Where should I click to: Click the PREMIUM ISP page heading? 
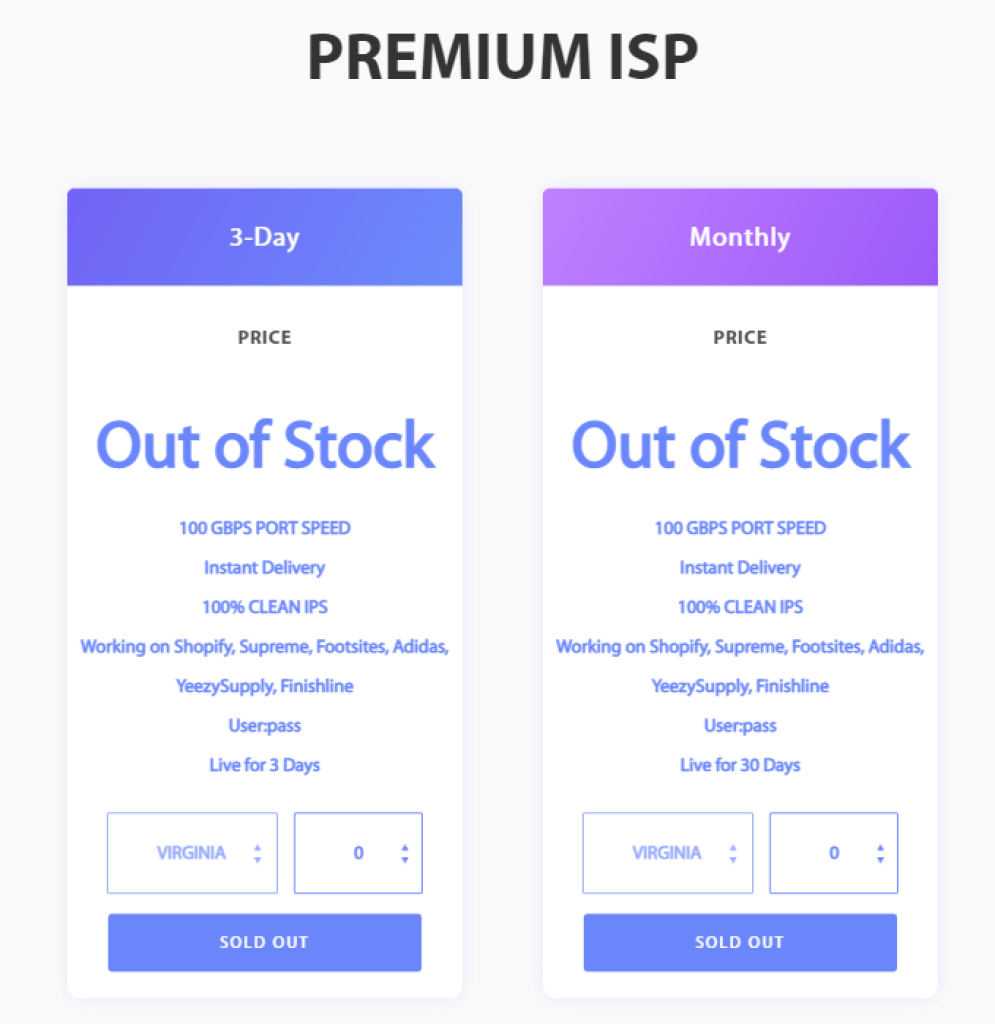[502, 57]
